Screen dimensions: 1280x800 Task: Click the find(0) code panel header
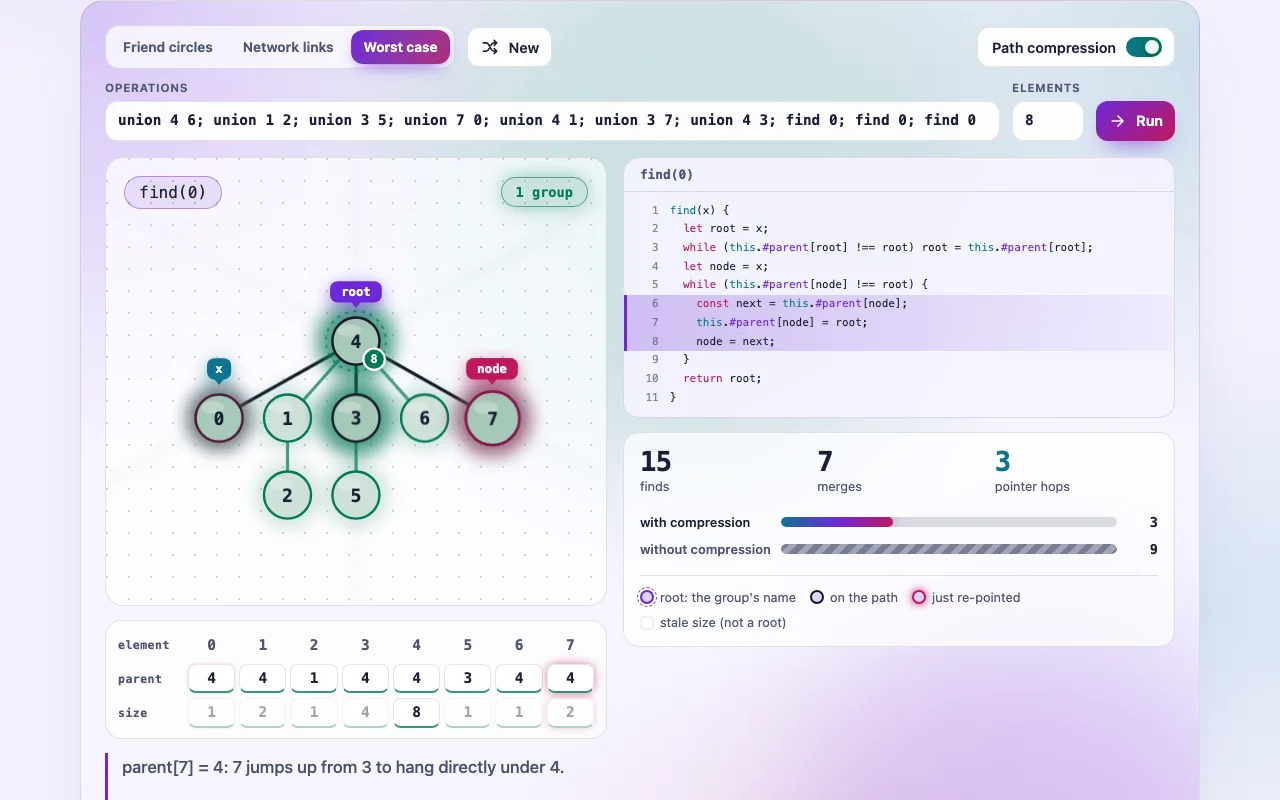pyautogui.click(x=899, y=174)
